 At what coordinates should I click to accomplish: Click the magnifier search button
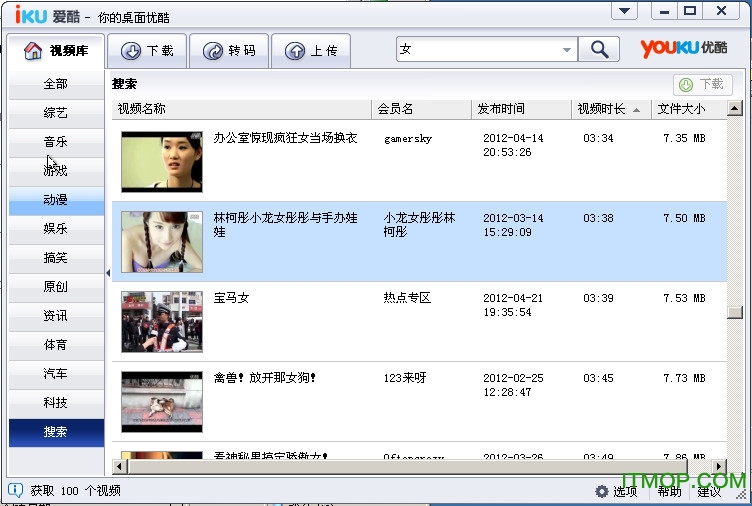click(x=599, y=49)
